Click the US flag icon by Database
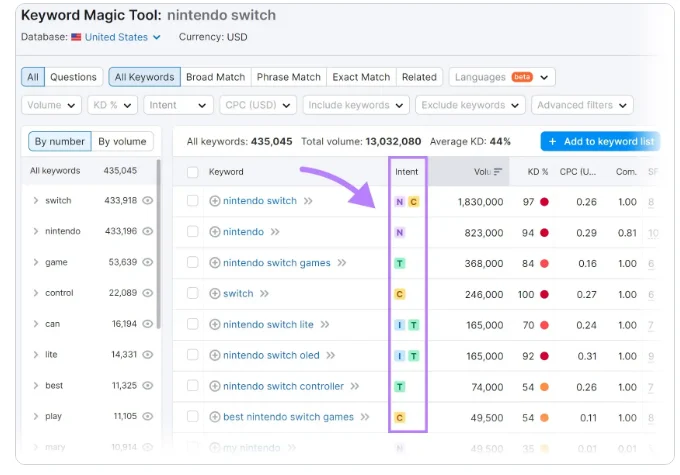The width and height of the screenshot is (680, 475). [76, 37]
